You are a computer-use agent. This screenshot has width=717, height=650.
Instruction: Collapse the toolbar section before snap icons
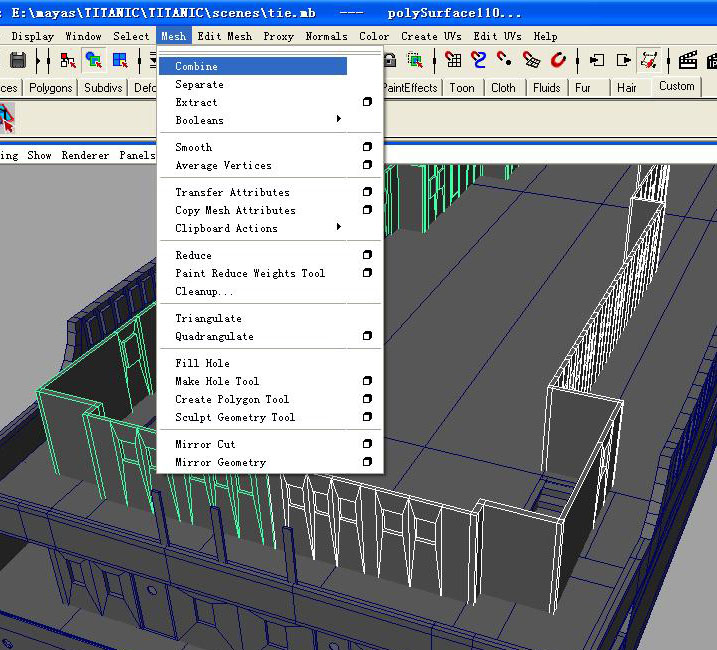coord(434,60)
